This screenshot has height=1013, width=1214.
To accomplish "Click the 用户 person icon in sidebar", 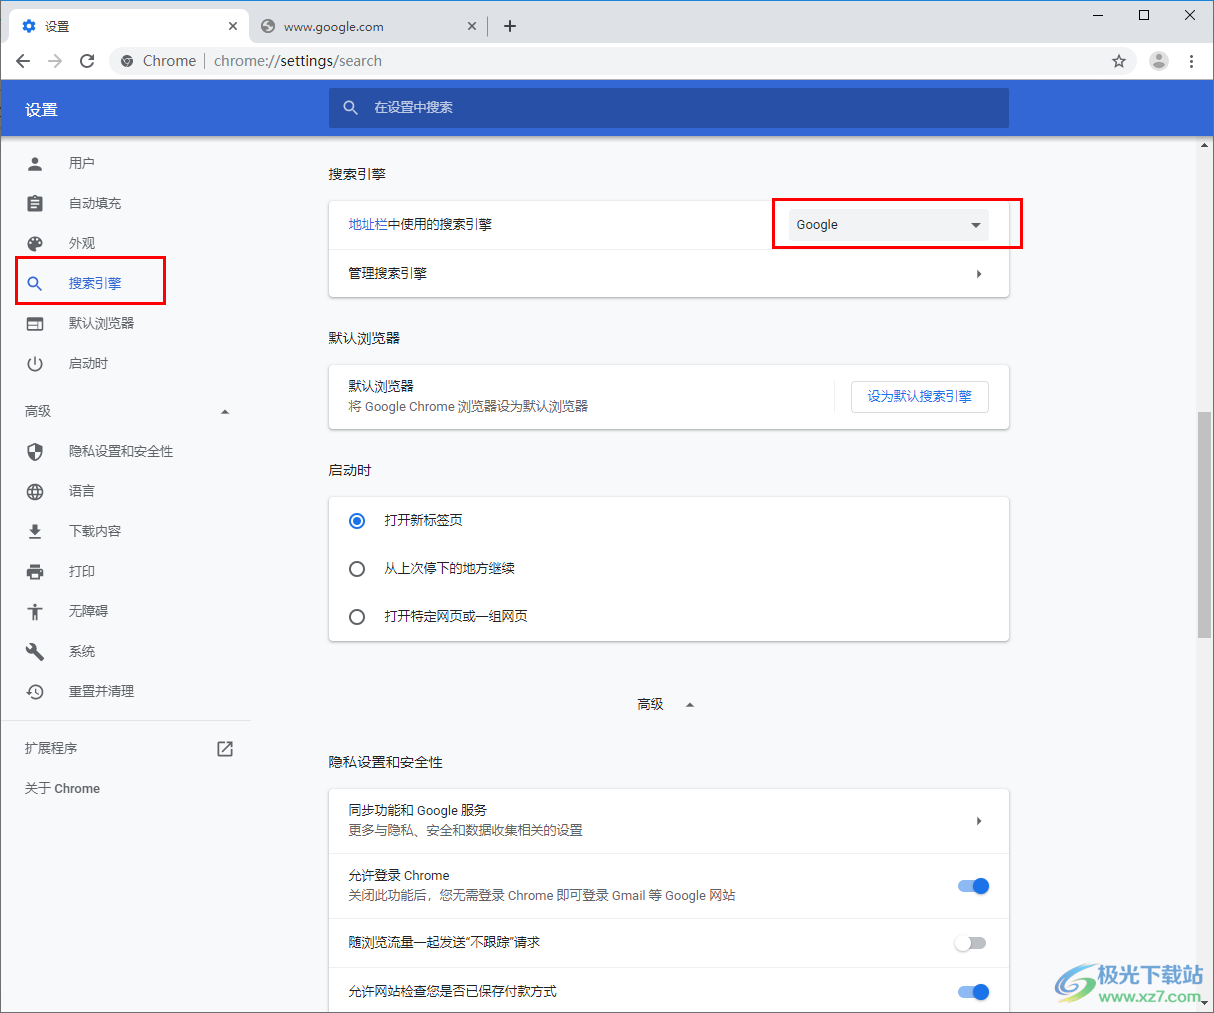I will [x=35, y=163].
